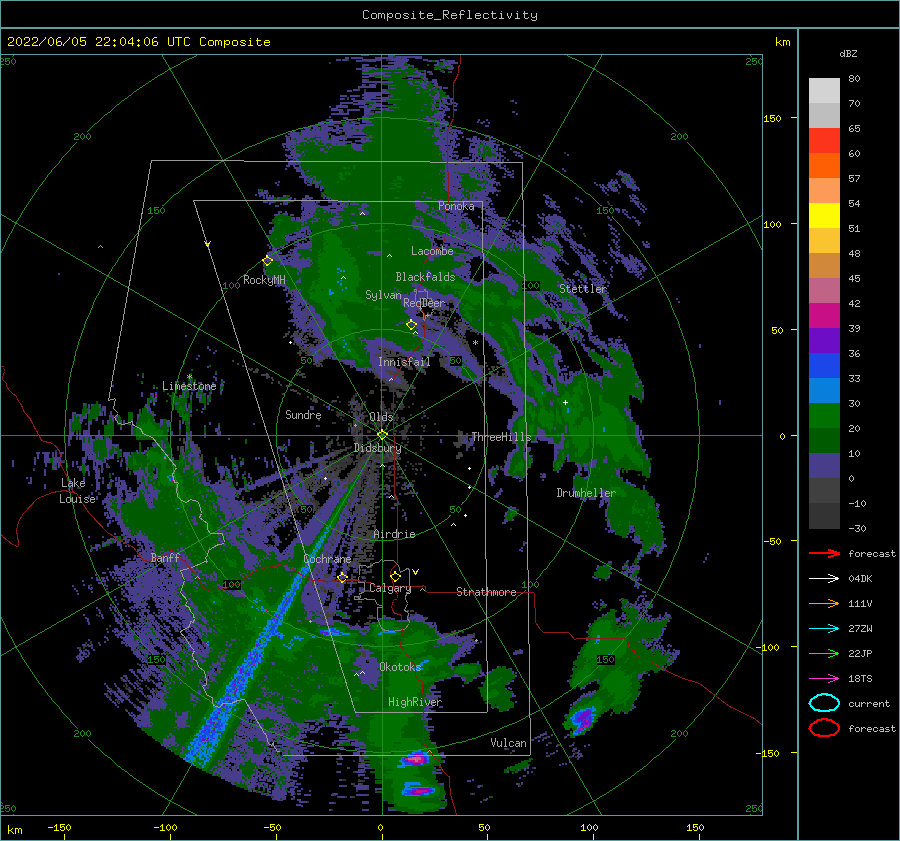
Task: Select the yellow radar-site marker at Didsbury
Action: coord(382,435)
